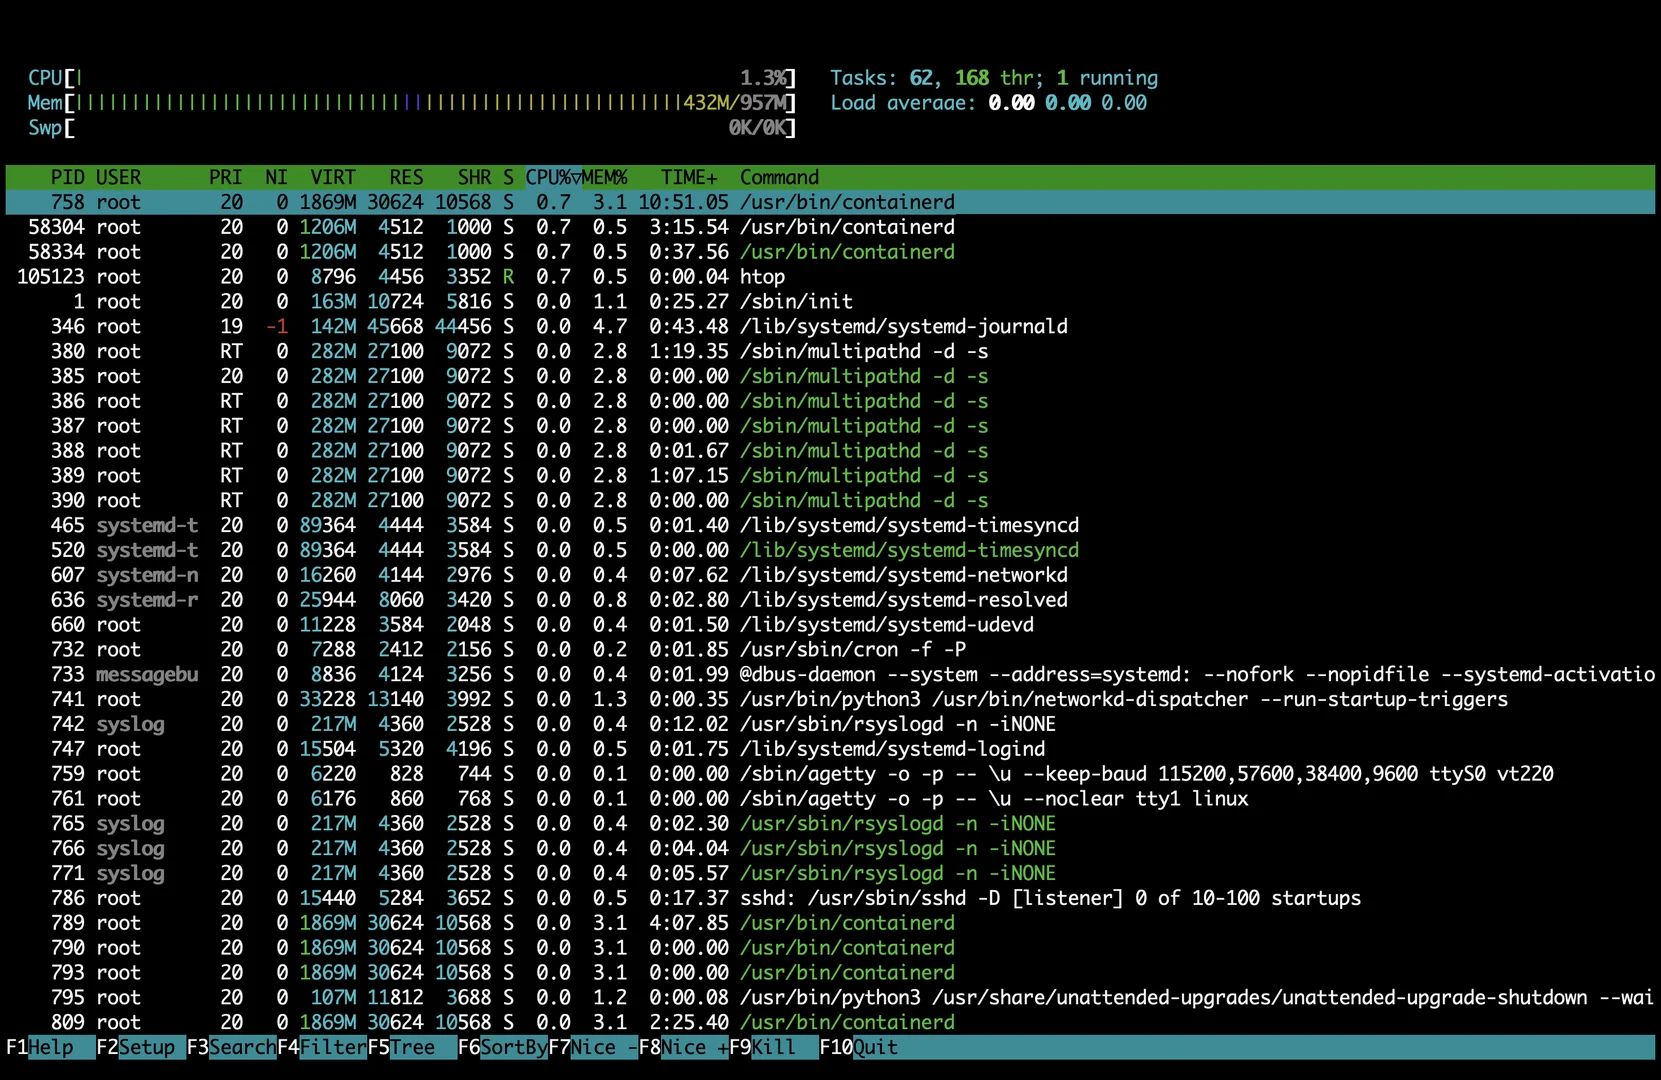Select PID 465 systemd-timesyncd row
This screenshot has width=1661, height=1080.
pyautogui.click(x=830, y=526)
